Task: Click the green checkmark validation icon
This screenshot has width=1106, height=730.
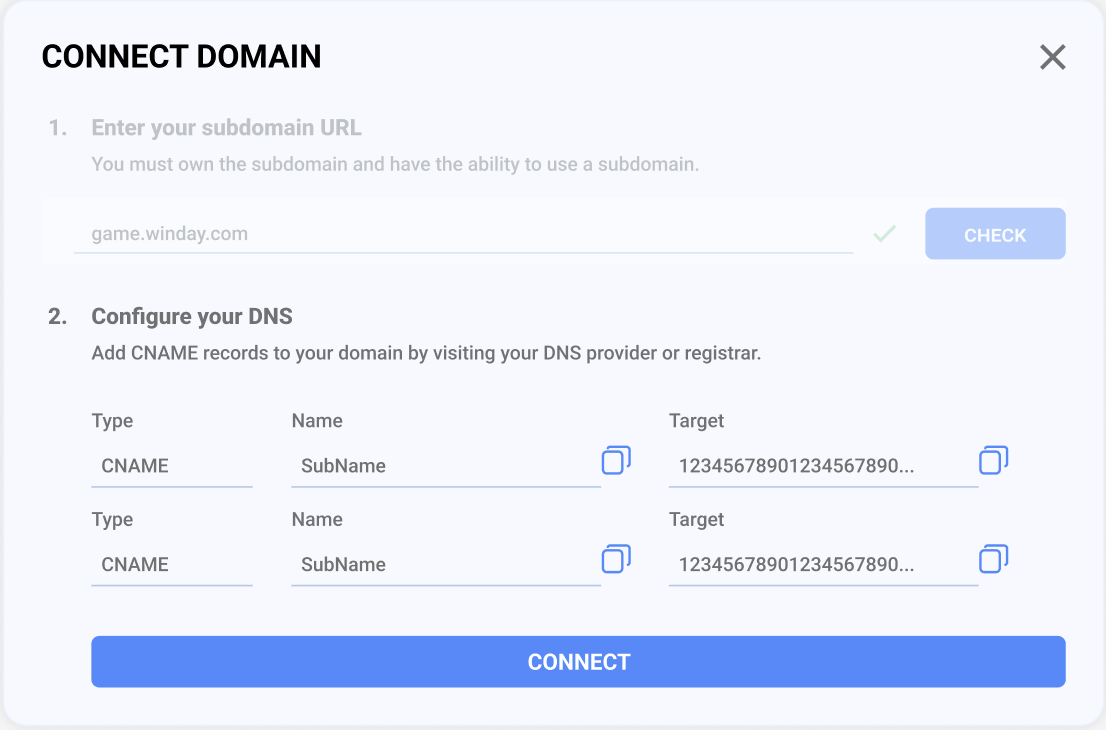Action: coord(885,233)
